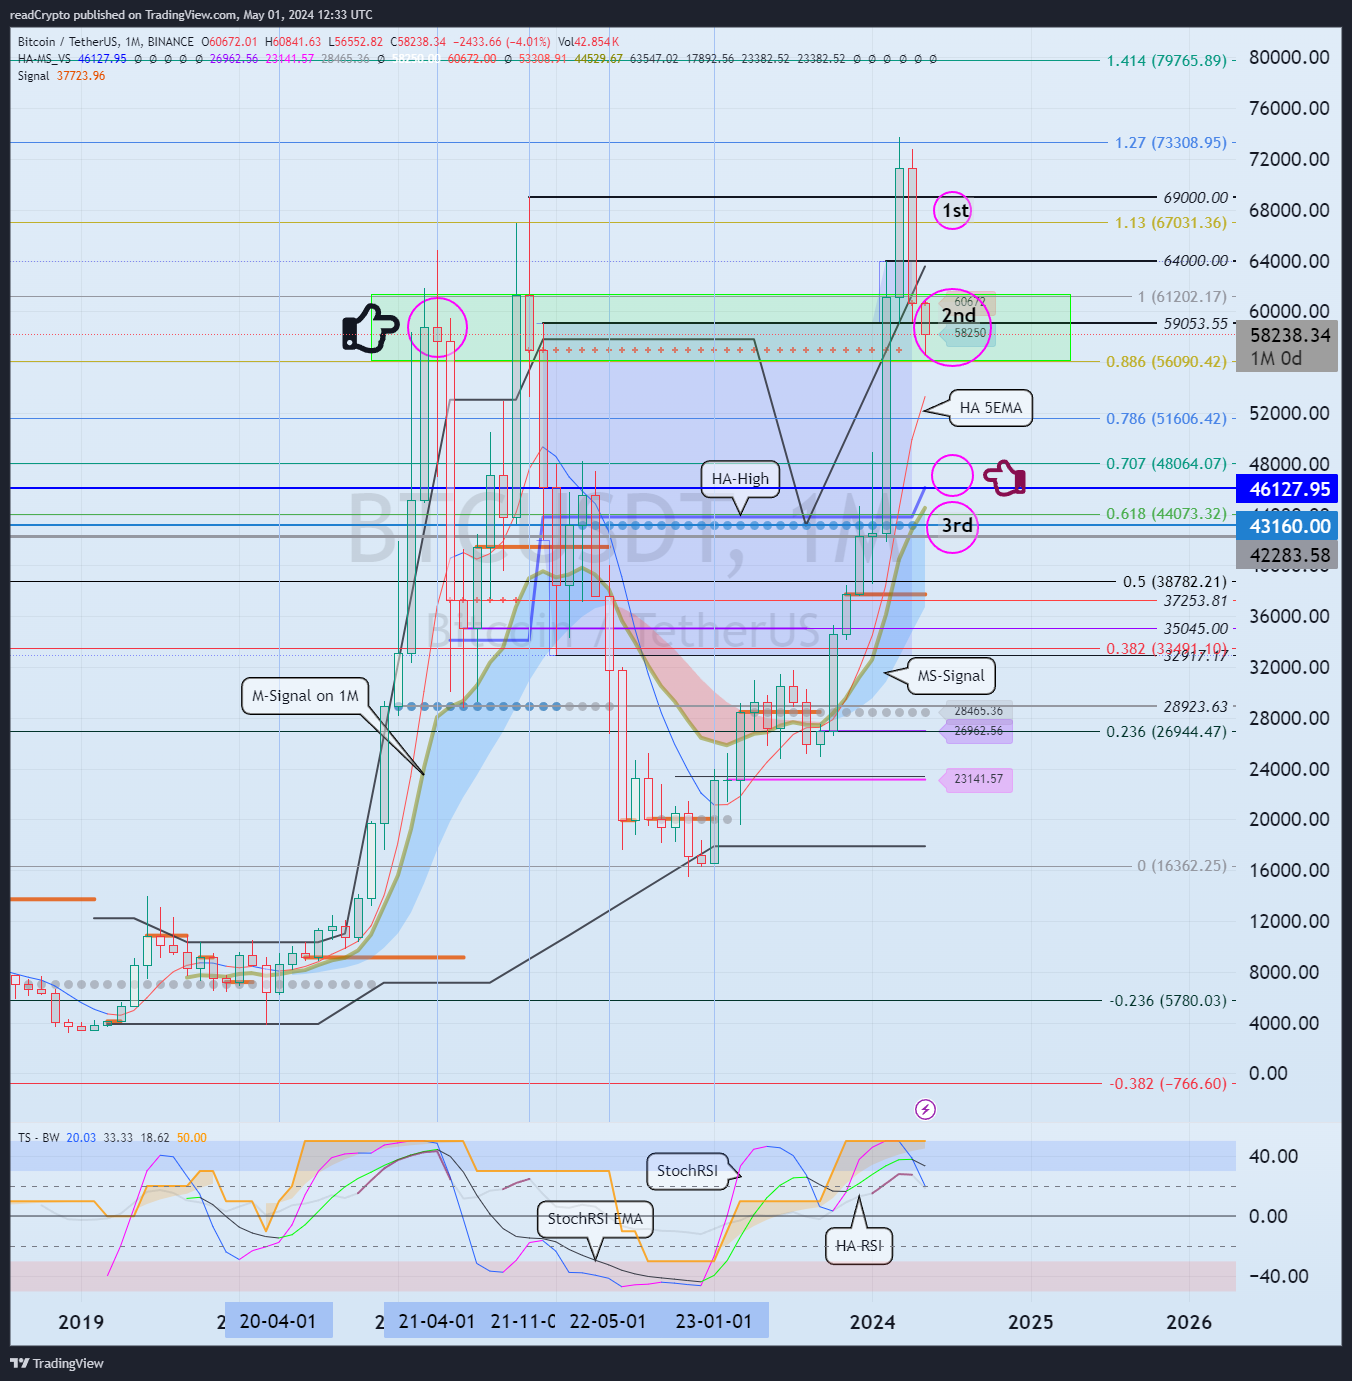Click the Fibonacci label '0 (16362.25)'
Screen dimensions: 1352x1381
tap(1182, 866)
